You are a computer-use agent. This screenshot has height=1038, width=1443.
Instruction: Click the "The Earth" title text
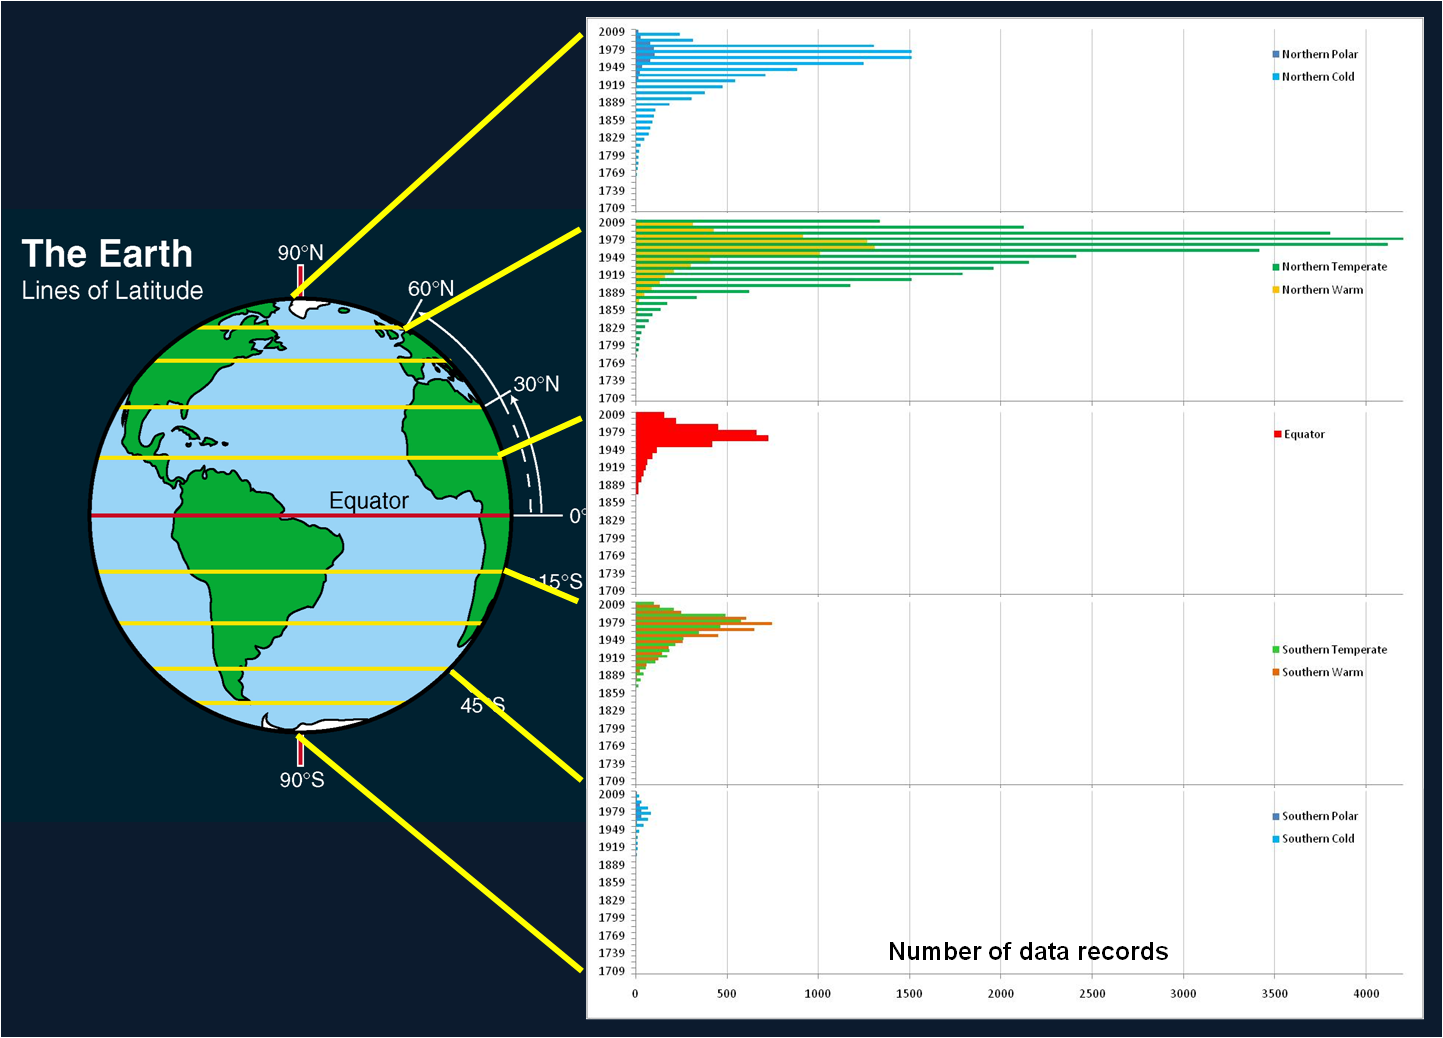107,254
